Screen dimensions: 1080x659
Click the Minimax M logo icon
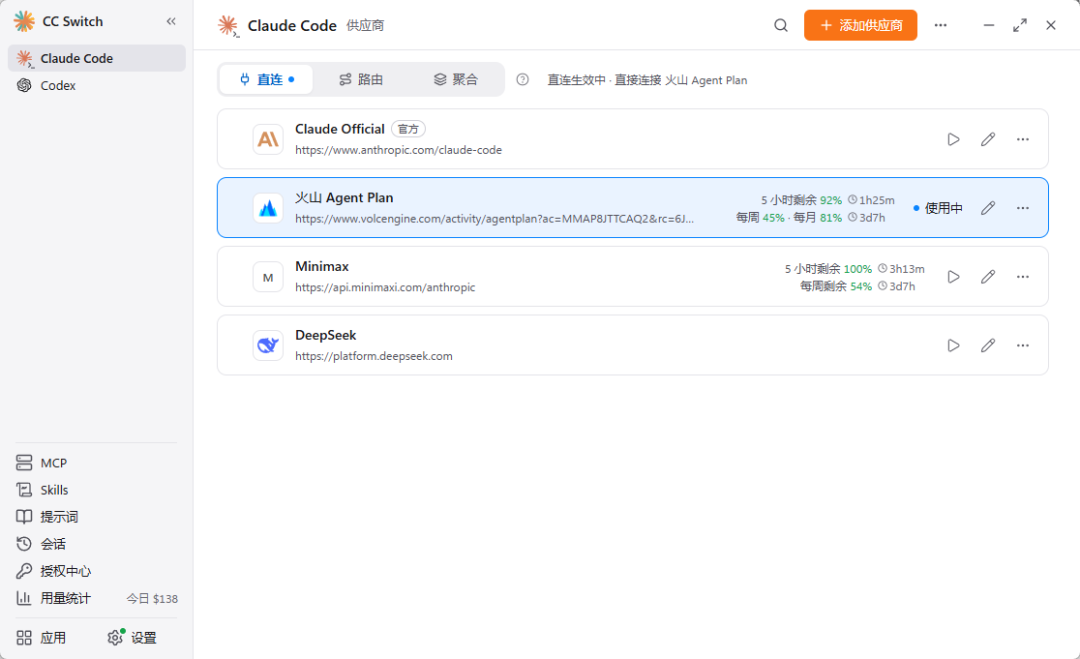click(268, 277)
